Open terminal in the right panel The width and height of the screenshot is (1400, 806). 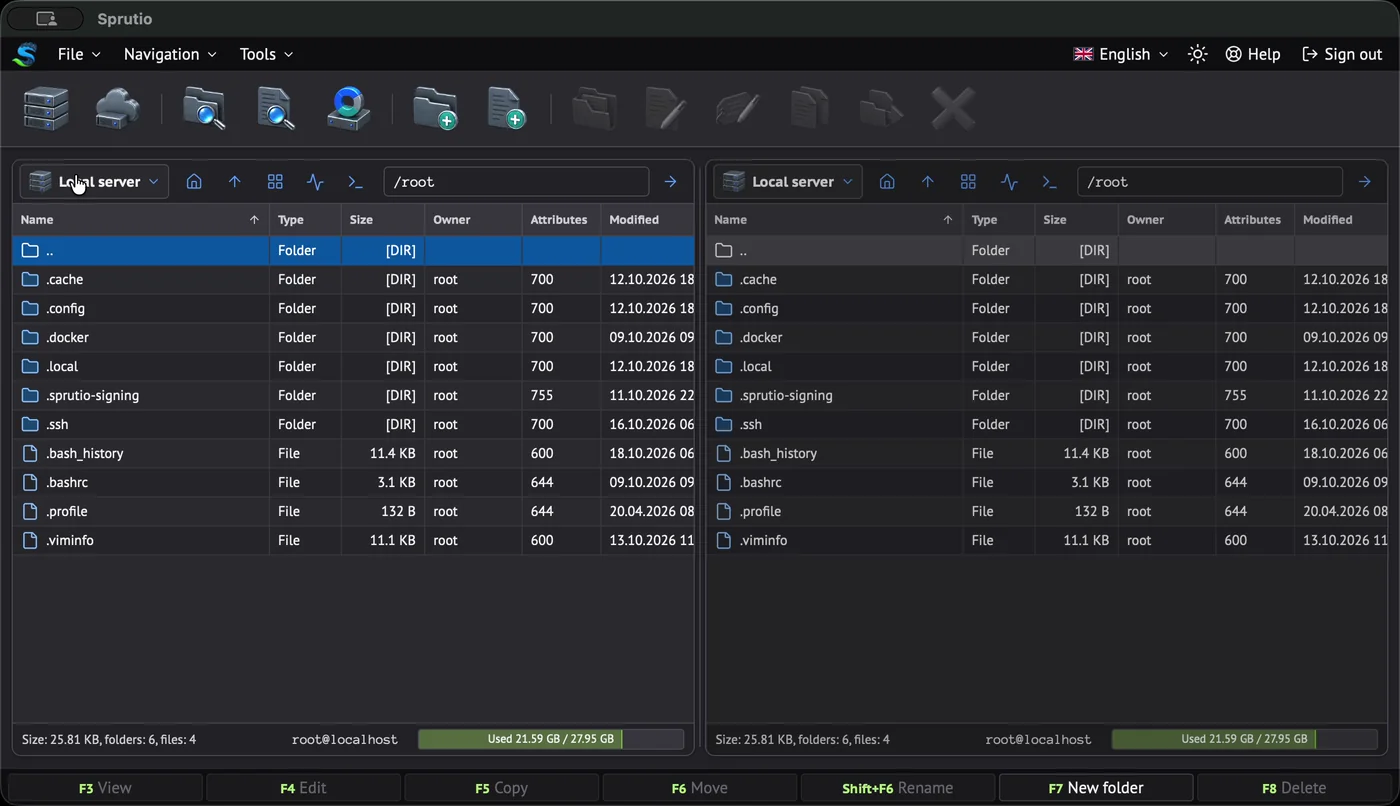(x=1049, y=182)
